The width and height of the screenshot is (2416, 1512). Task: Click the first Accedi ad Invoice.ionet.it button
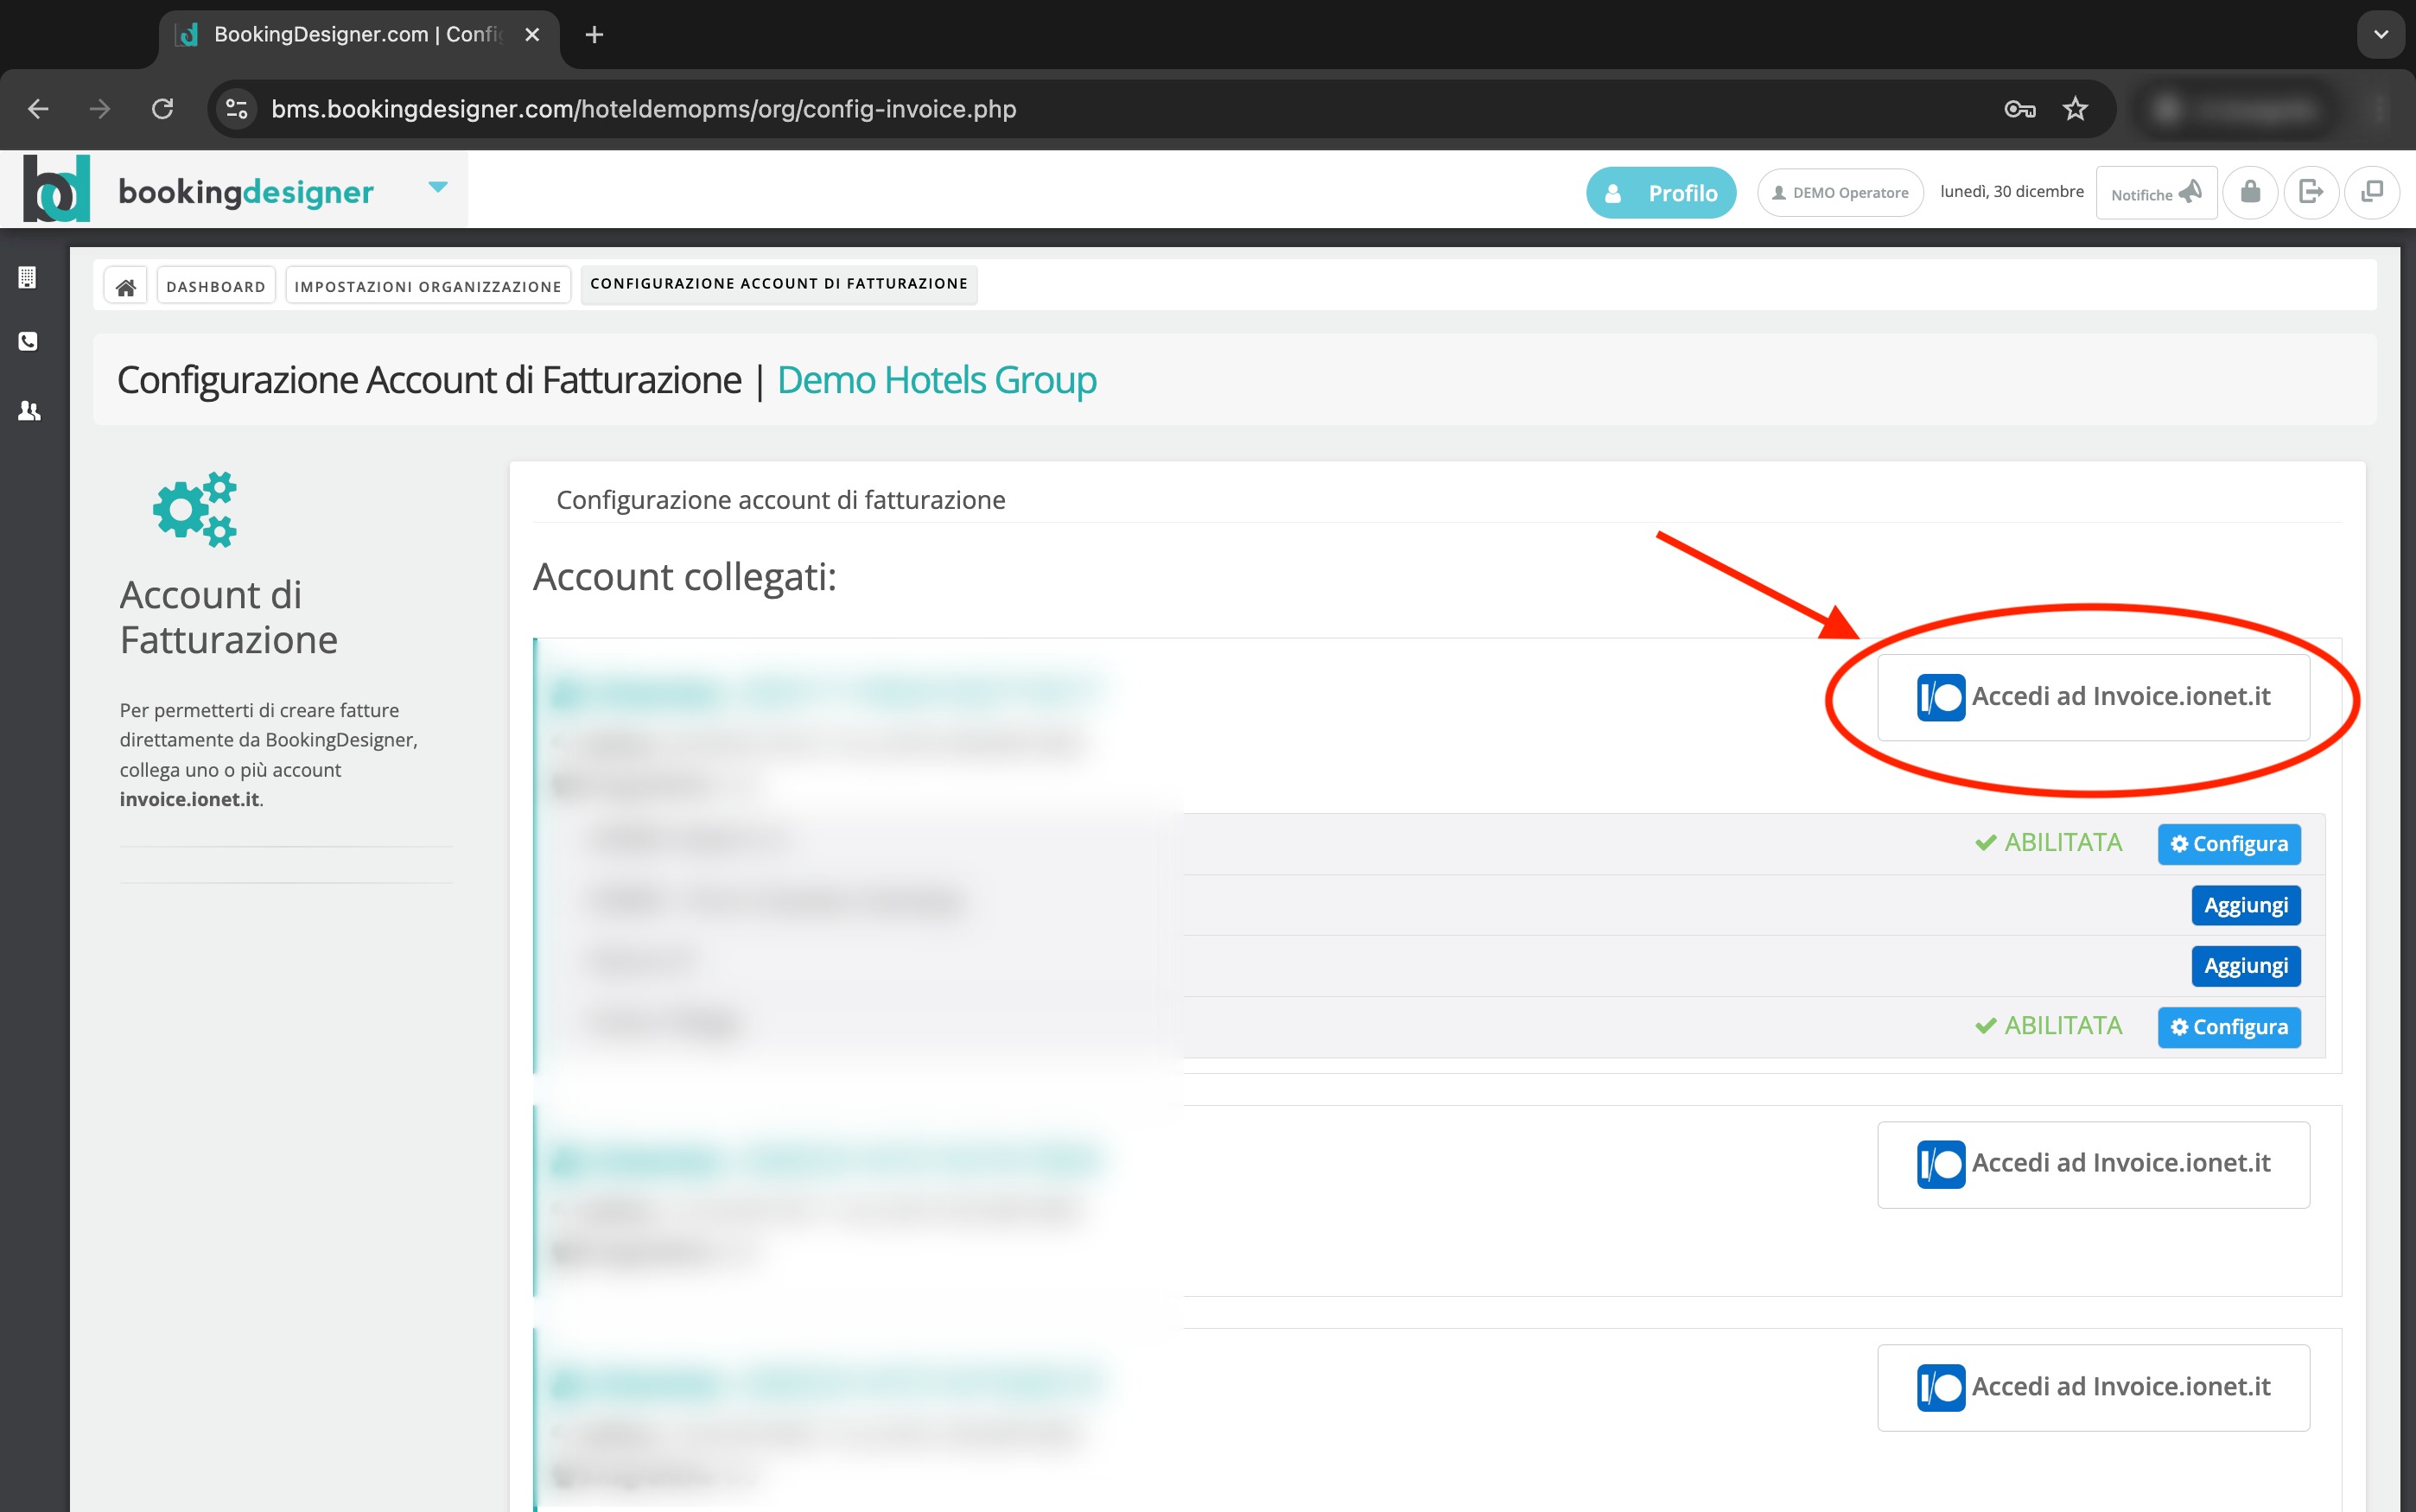(2093, 697)
